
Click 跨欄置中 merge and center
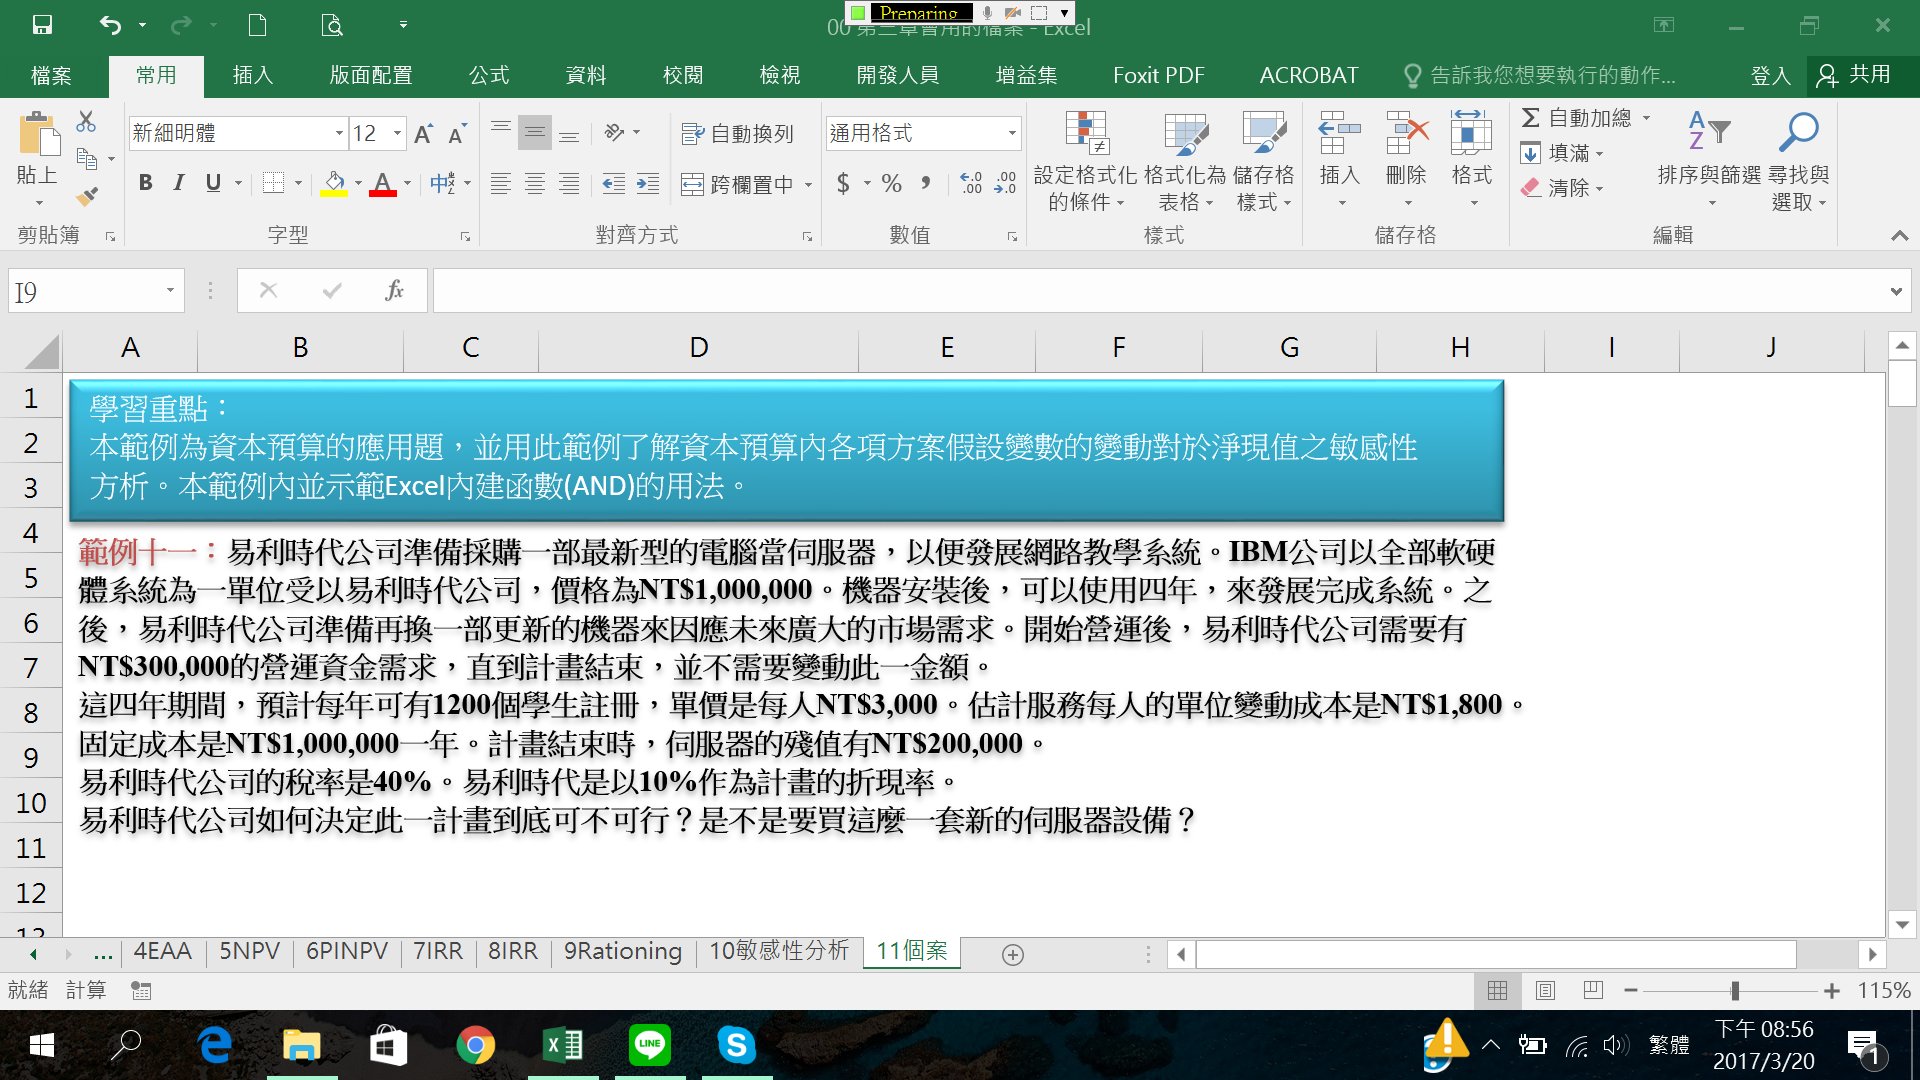point(737,184)
